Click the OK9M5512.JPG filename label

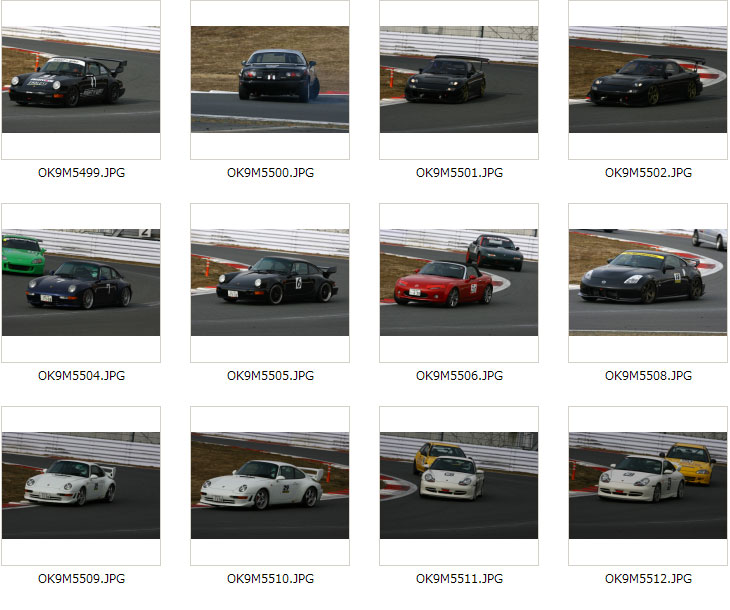click(649, 579)
